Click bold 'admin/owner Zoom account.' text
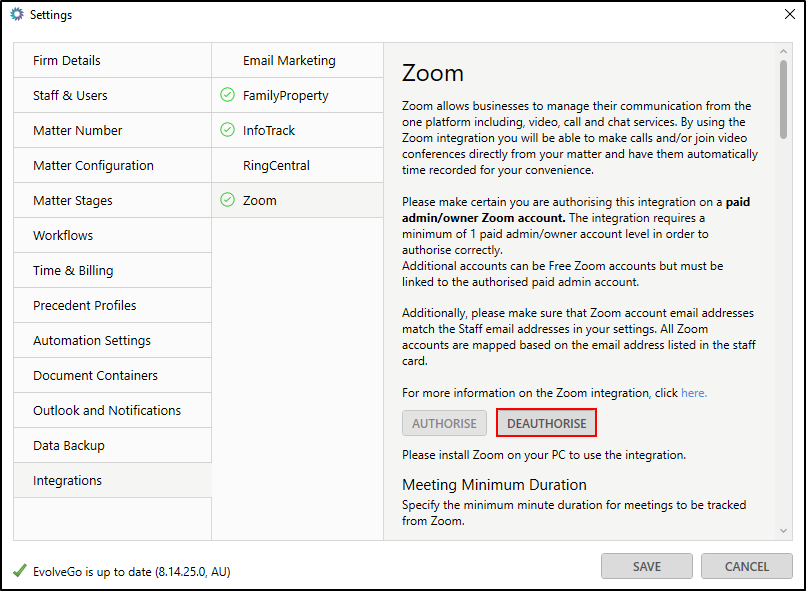 coord(483,218)
